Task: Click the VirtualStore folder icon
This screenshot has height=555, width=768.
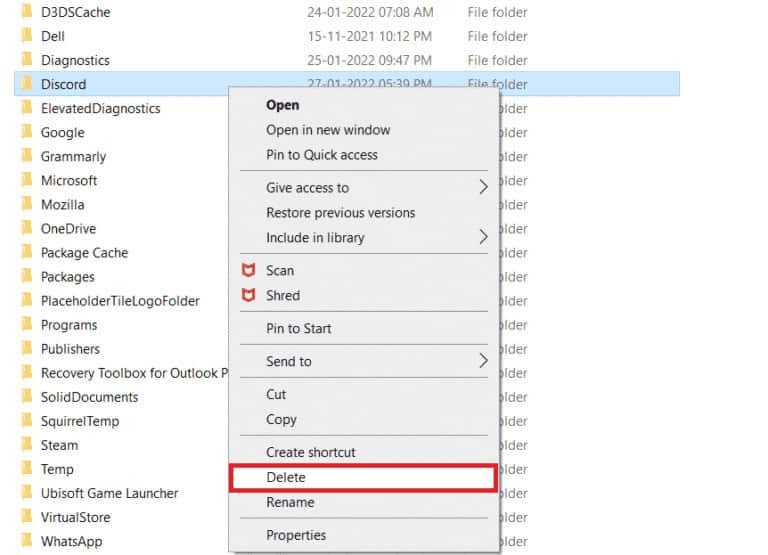Action: coord(27,516)
